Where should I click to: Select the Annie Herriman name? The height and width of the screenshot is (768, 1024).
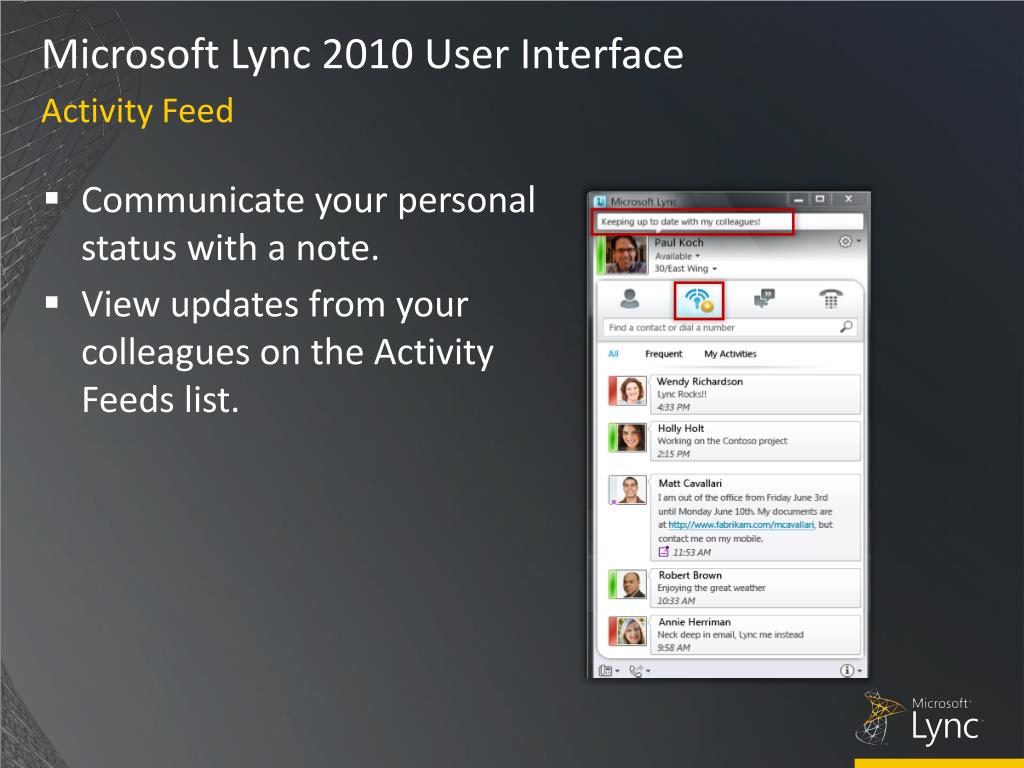[x=694, y=622]
